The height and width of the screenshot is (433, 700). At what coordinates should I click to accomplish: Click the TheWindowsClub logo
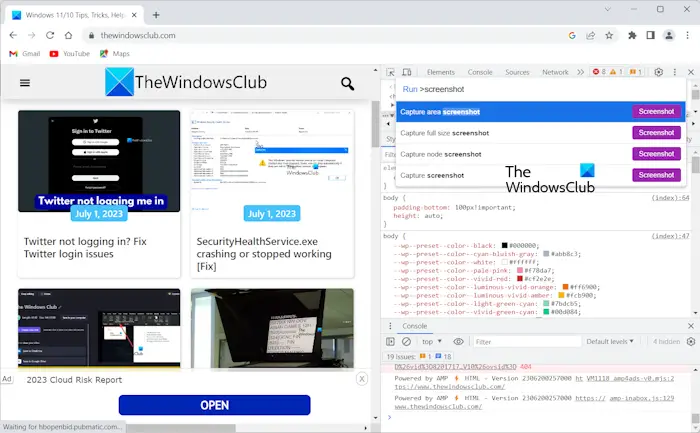pyautogui.click(x=186, y=82)
